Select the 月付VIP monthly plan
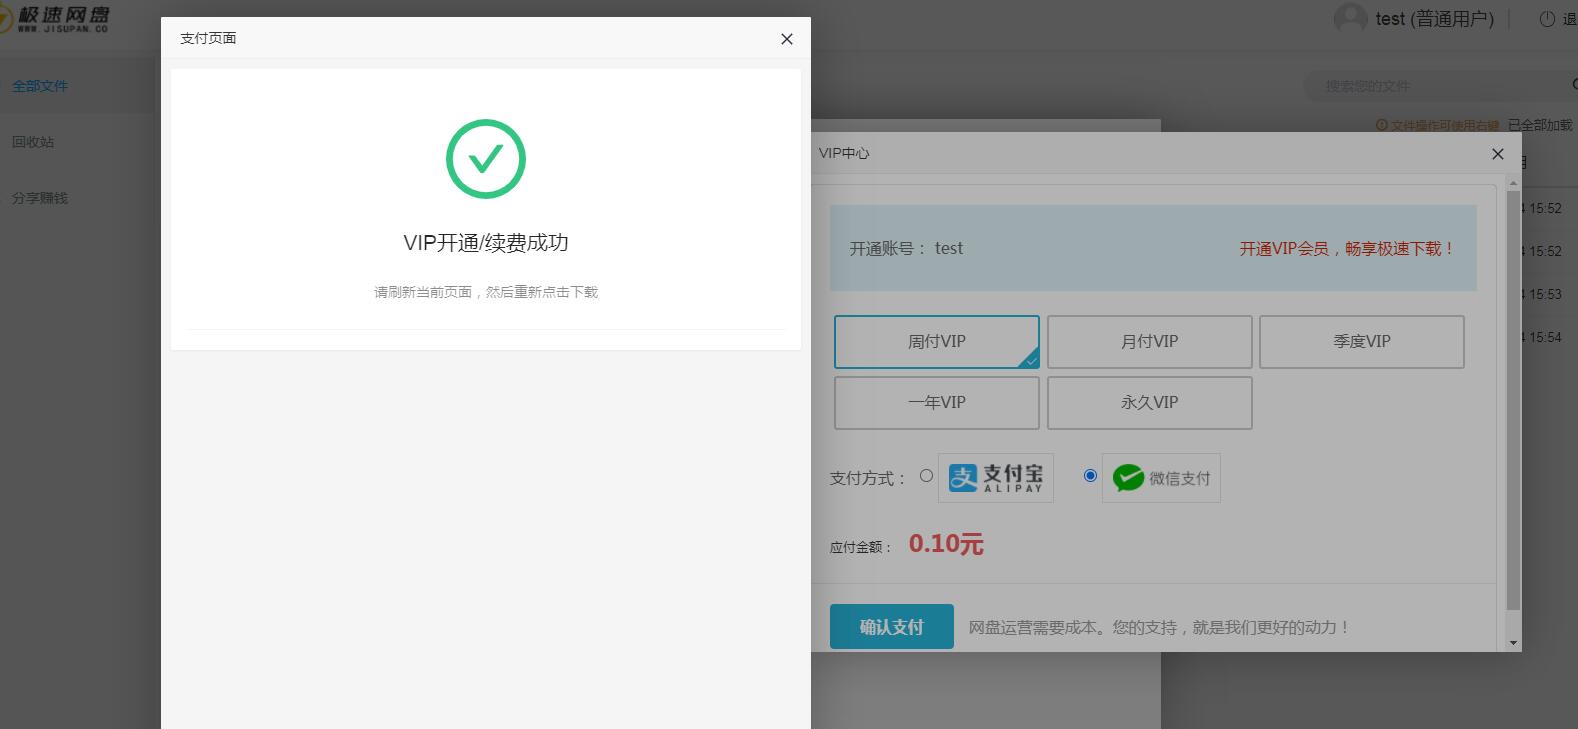The image size is (1578, 729). click(x=1149, y=342)
